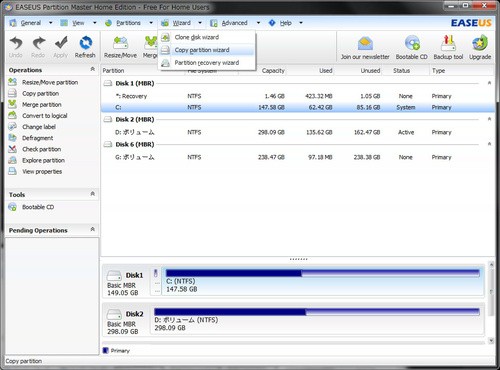Screen dimensions: 500x370
Task: Choose Merge partition in Operations panel
Action: (x=42, y=105)
